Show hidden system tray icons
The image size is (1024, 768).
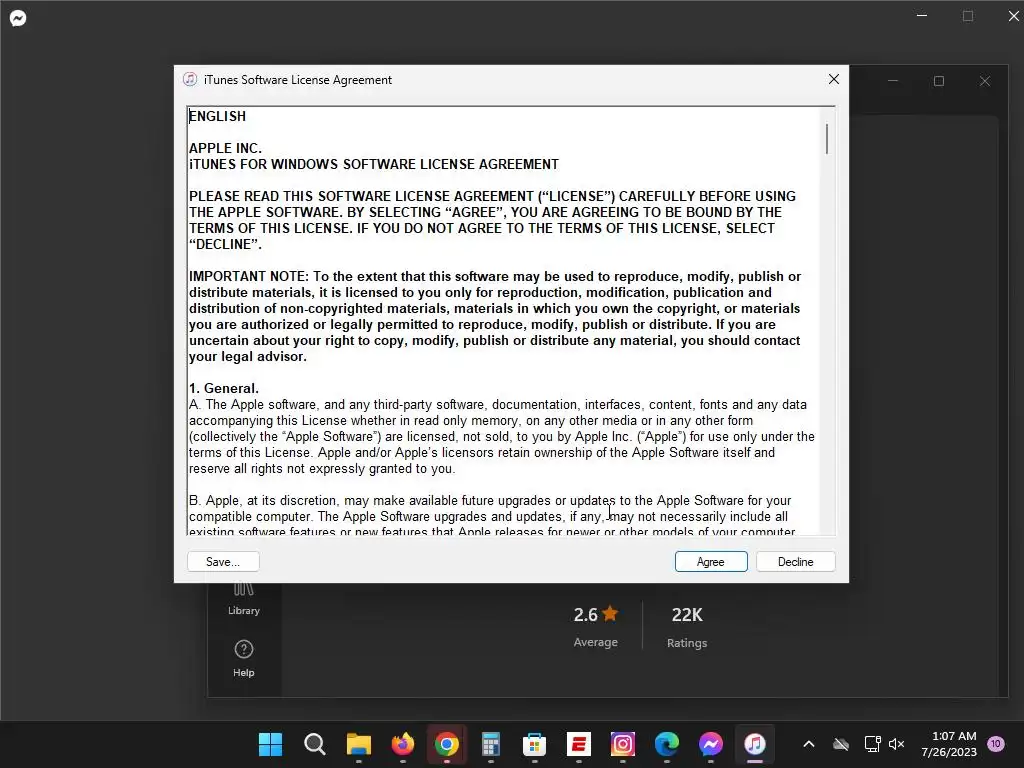pos(808,744)
